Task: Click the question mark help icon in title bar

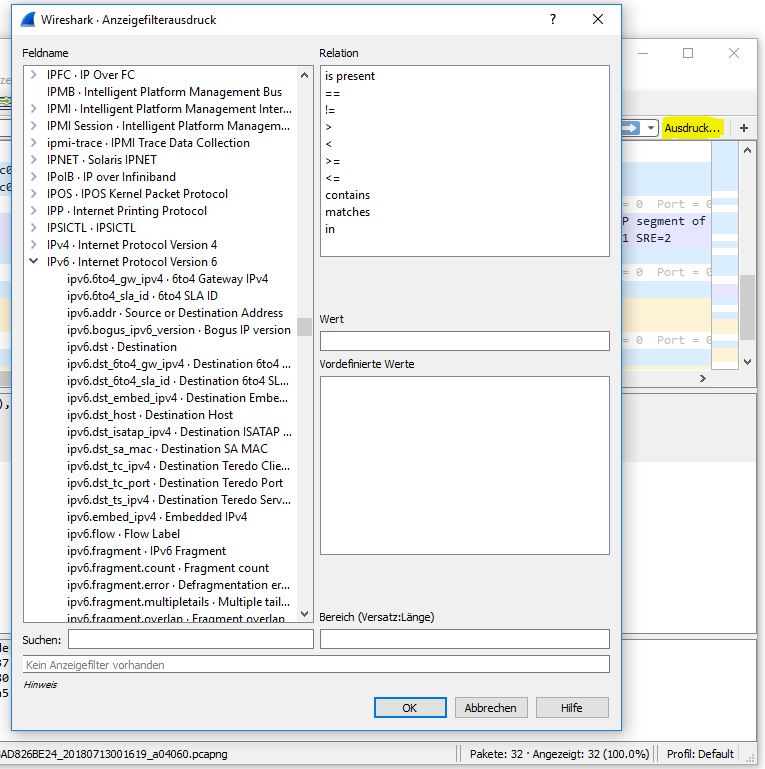Action: tap(553, 19)
